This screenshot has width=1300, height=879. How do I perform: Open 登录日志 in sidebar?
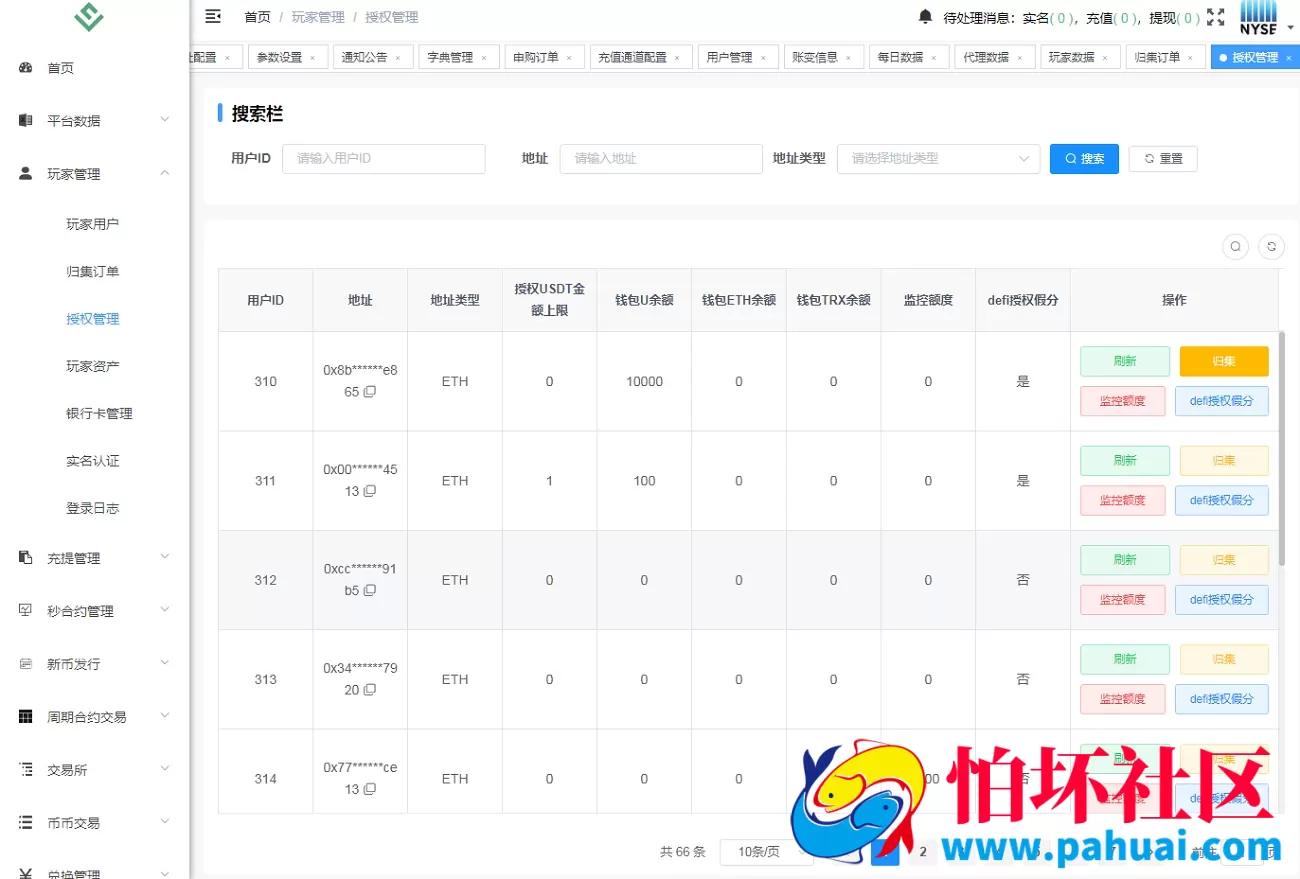pyautogui.click(x=94, y=508)
